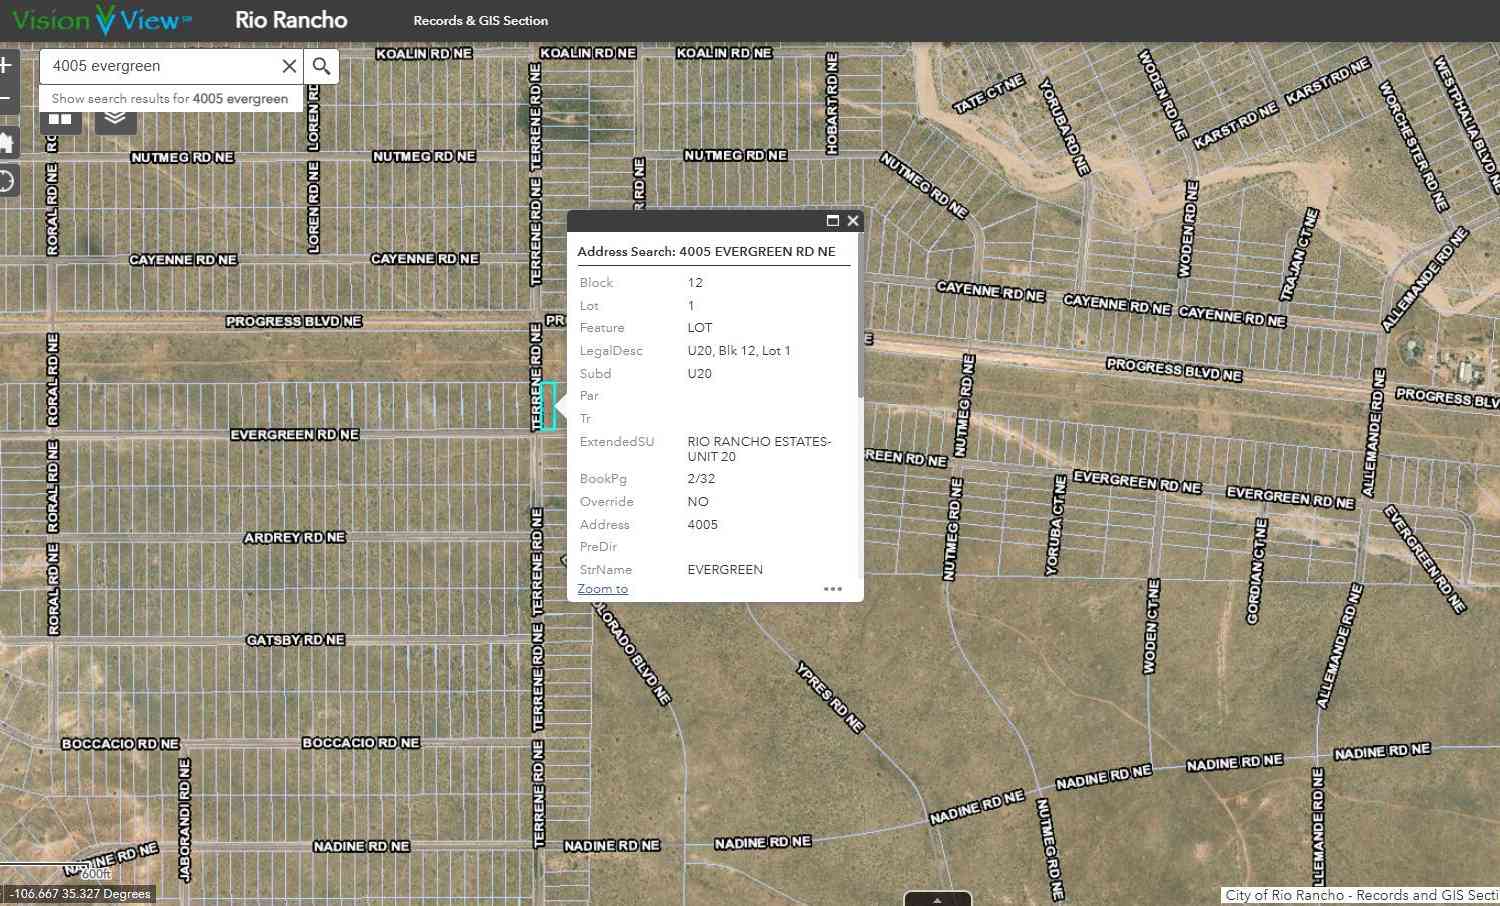Click the 'Zoom to' link
1500x906 pixels.
pyautogui.click(x=603, y=589)
